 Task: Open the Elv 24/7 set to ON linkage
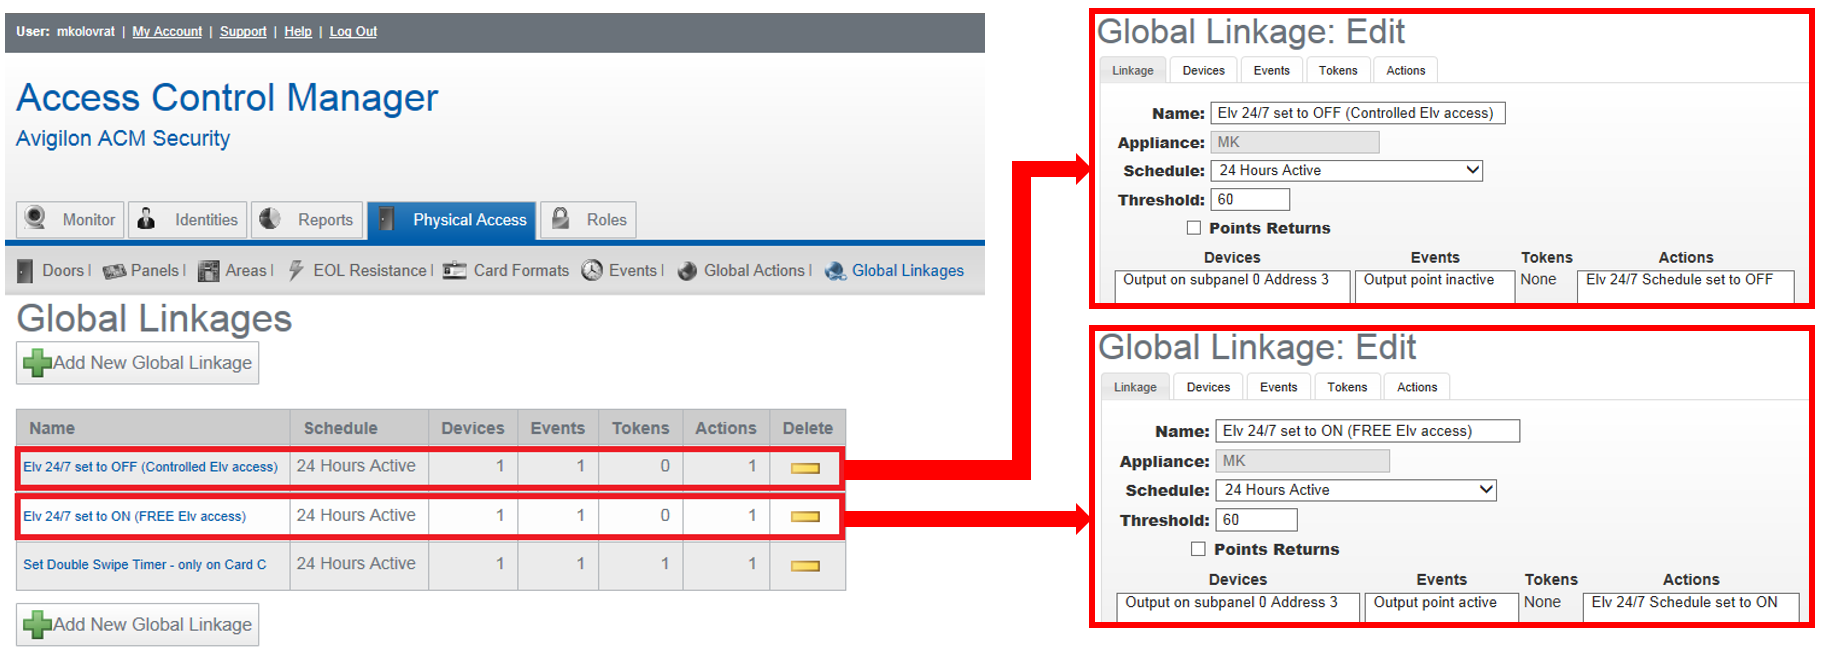click(134, 517)
